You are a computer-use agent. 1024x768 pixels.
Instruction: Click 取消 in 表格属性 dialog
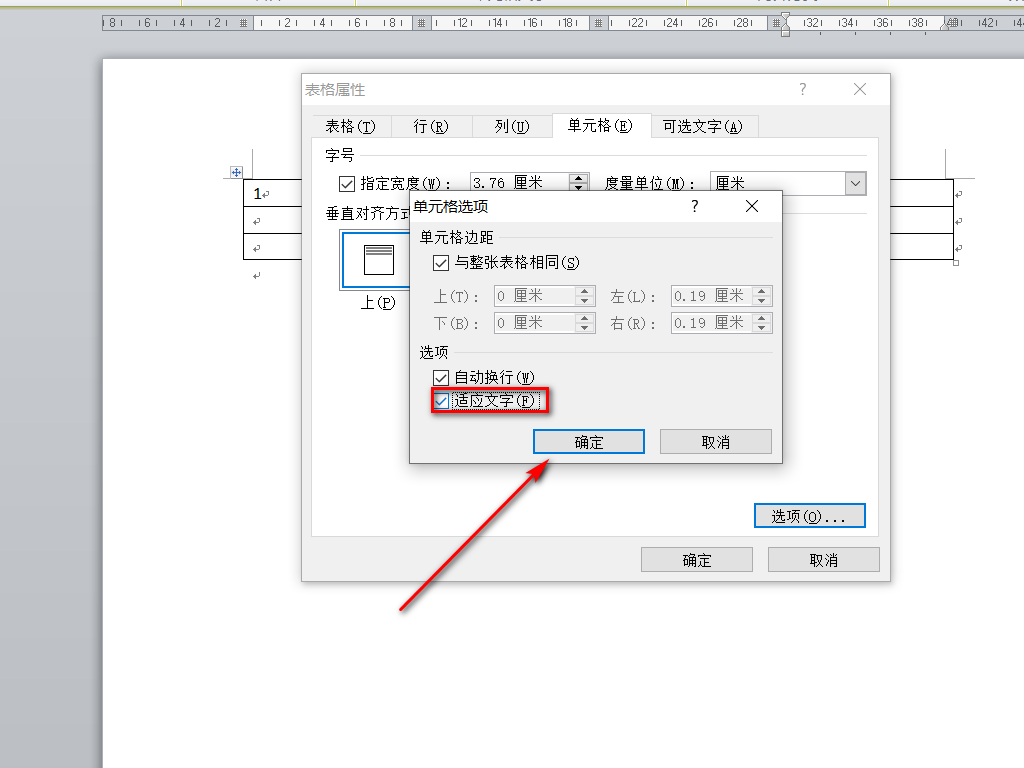[824, 560]
